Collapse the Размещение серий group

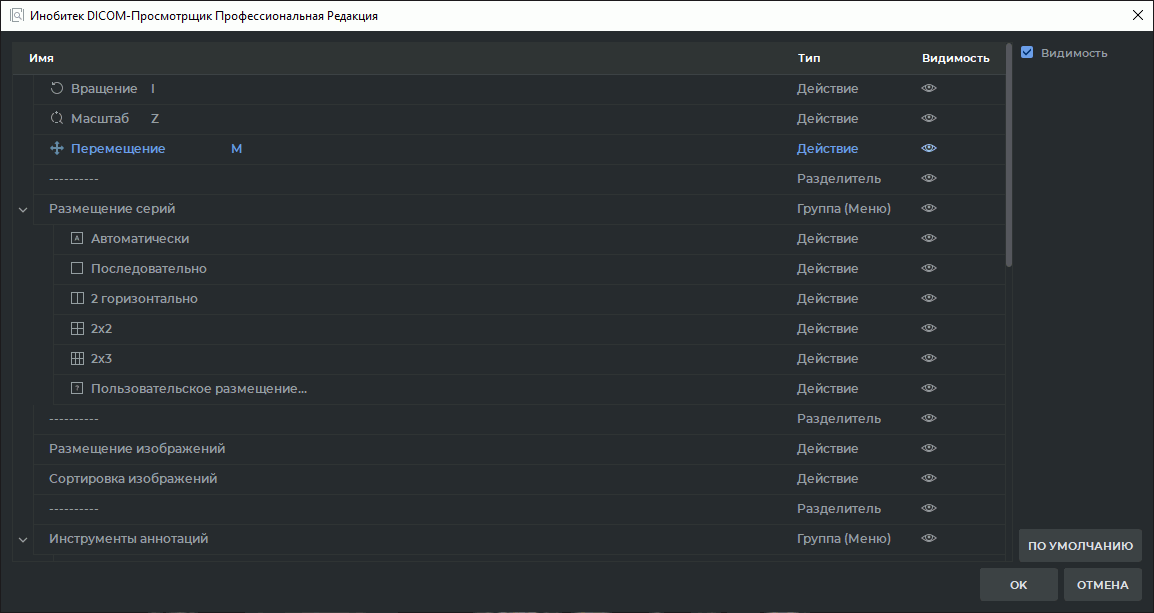[23, 210]
